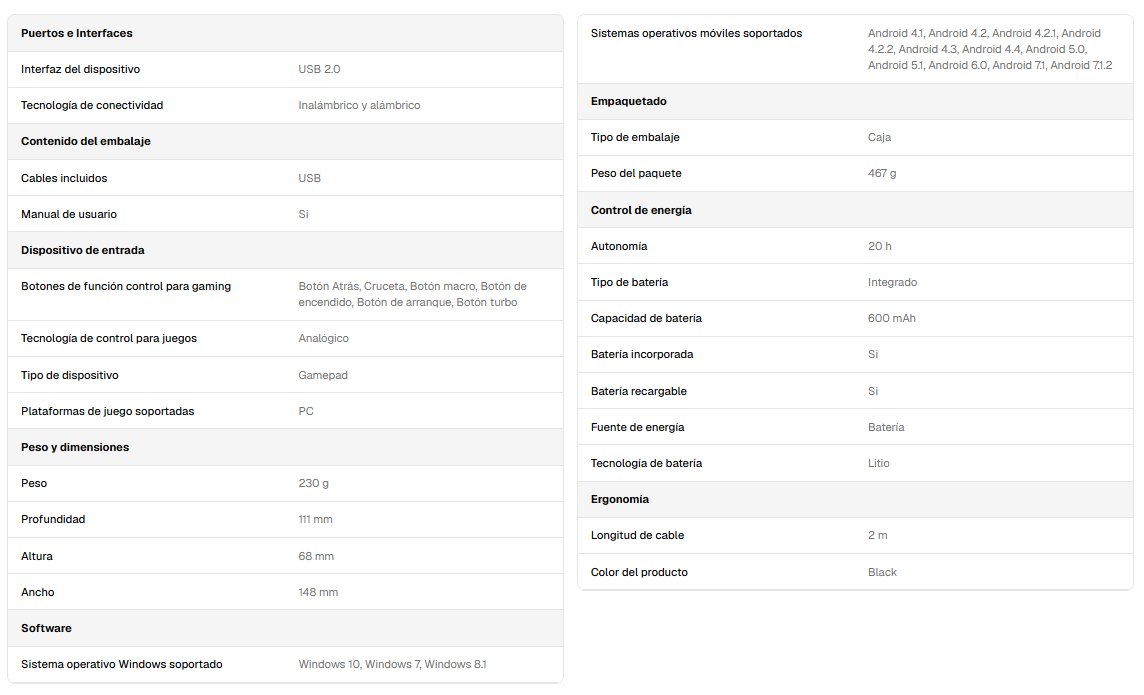Click the Tecnología de conectividad row label
This screenshot has width=1144, height=695.
[92, 105]
